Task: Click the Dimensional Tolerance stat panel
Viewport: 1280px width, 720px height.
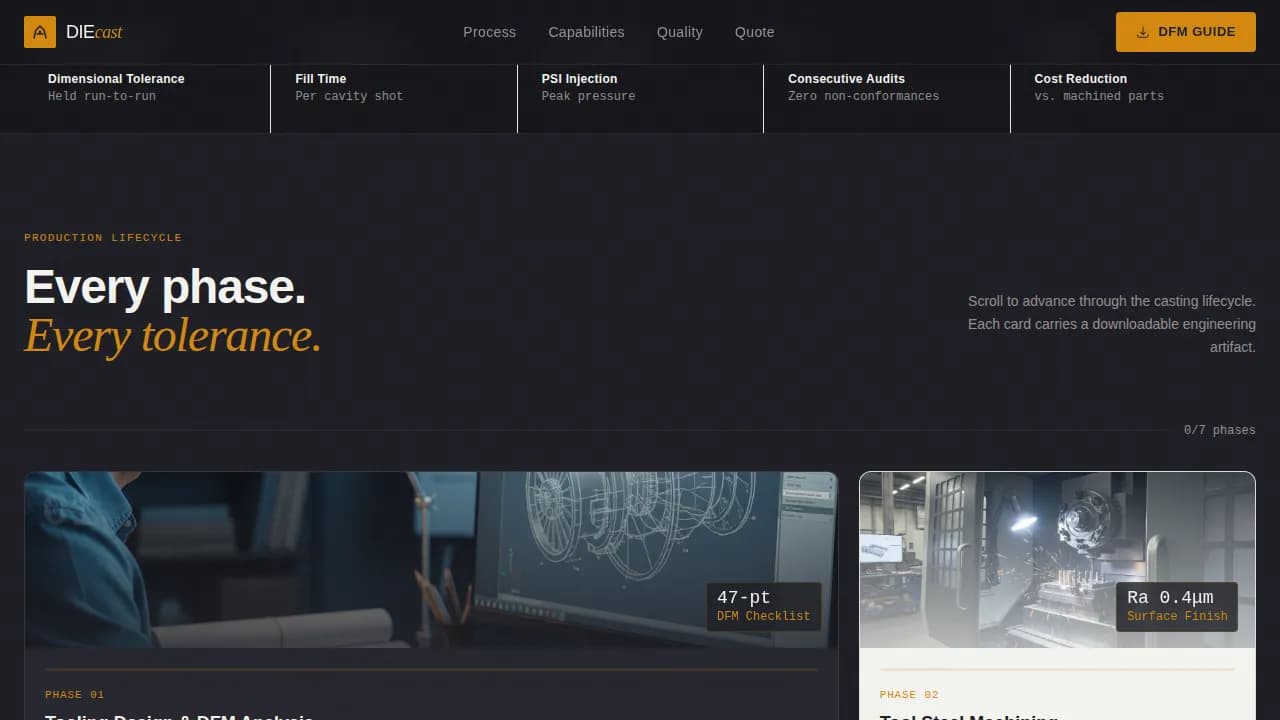Action: [134, 87]
